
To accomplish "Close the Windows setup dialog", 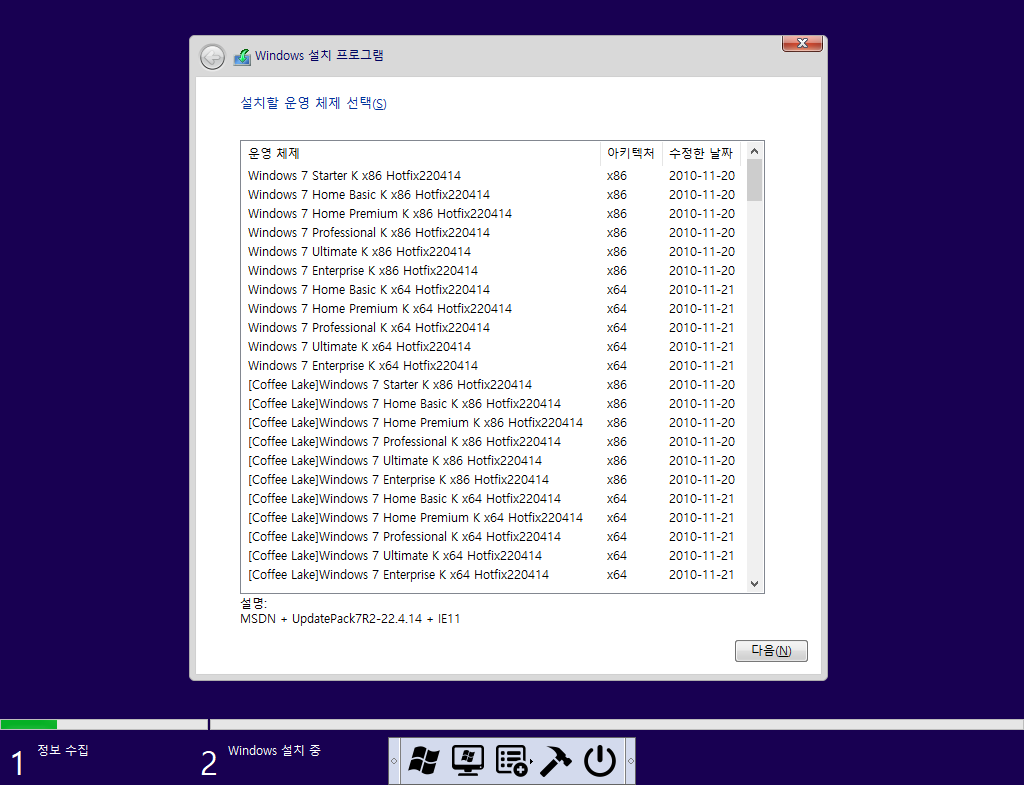I will pyautogui.click(x=802, y=43).
